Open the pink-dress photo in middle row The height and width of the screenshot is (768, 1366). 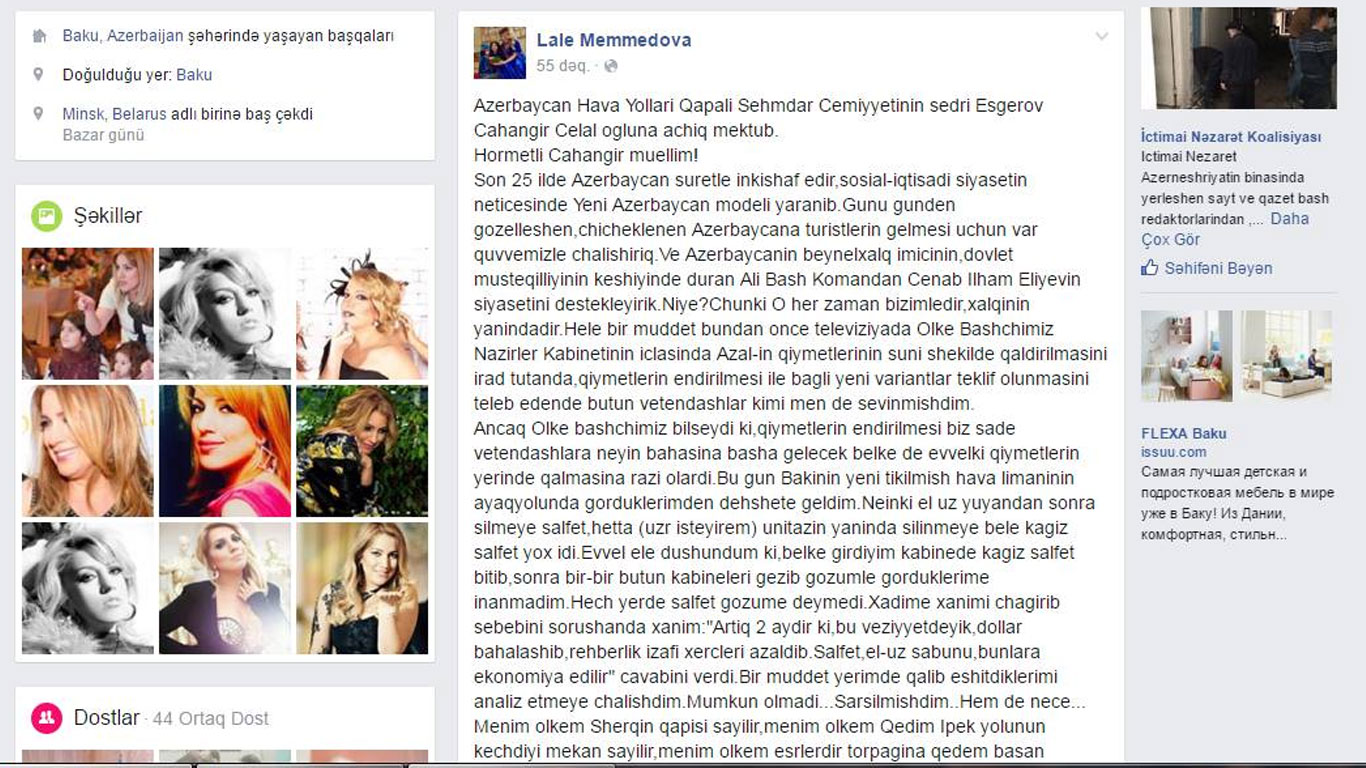pos(225,451)
